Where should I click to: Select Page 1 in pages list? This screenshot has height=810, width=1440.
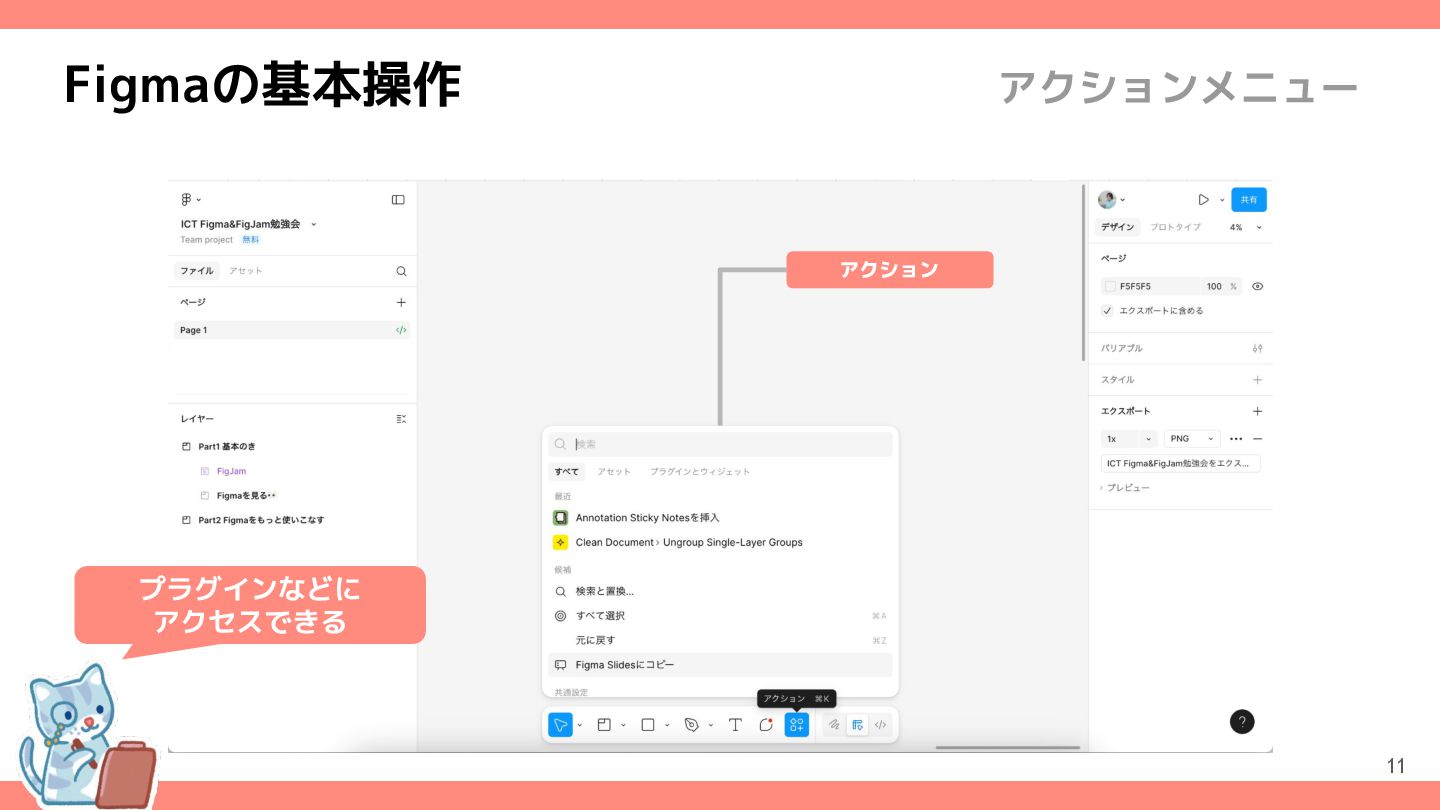coord(292,330)
